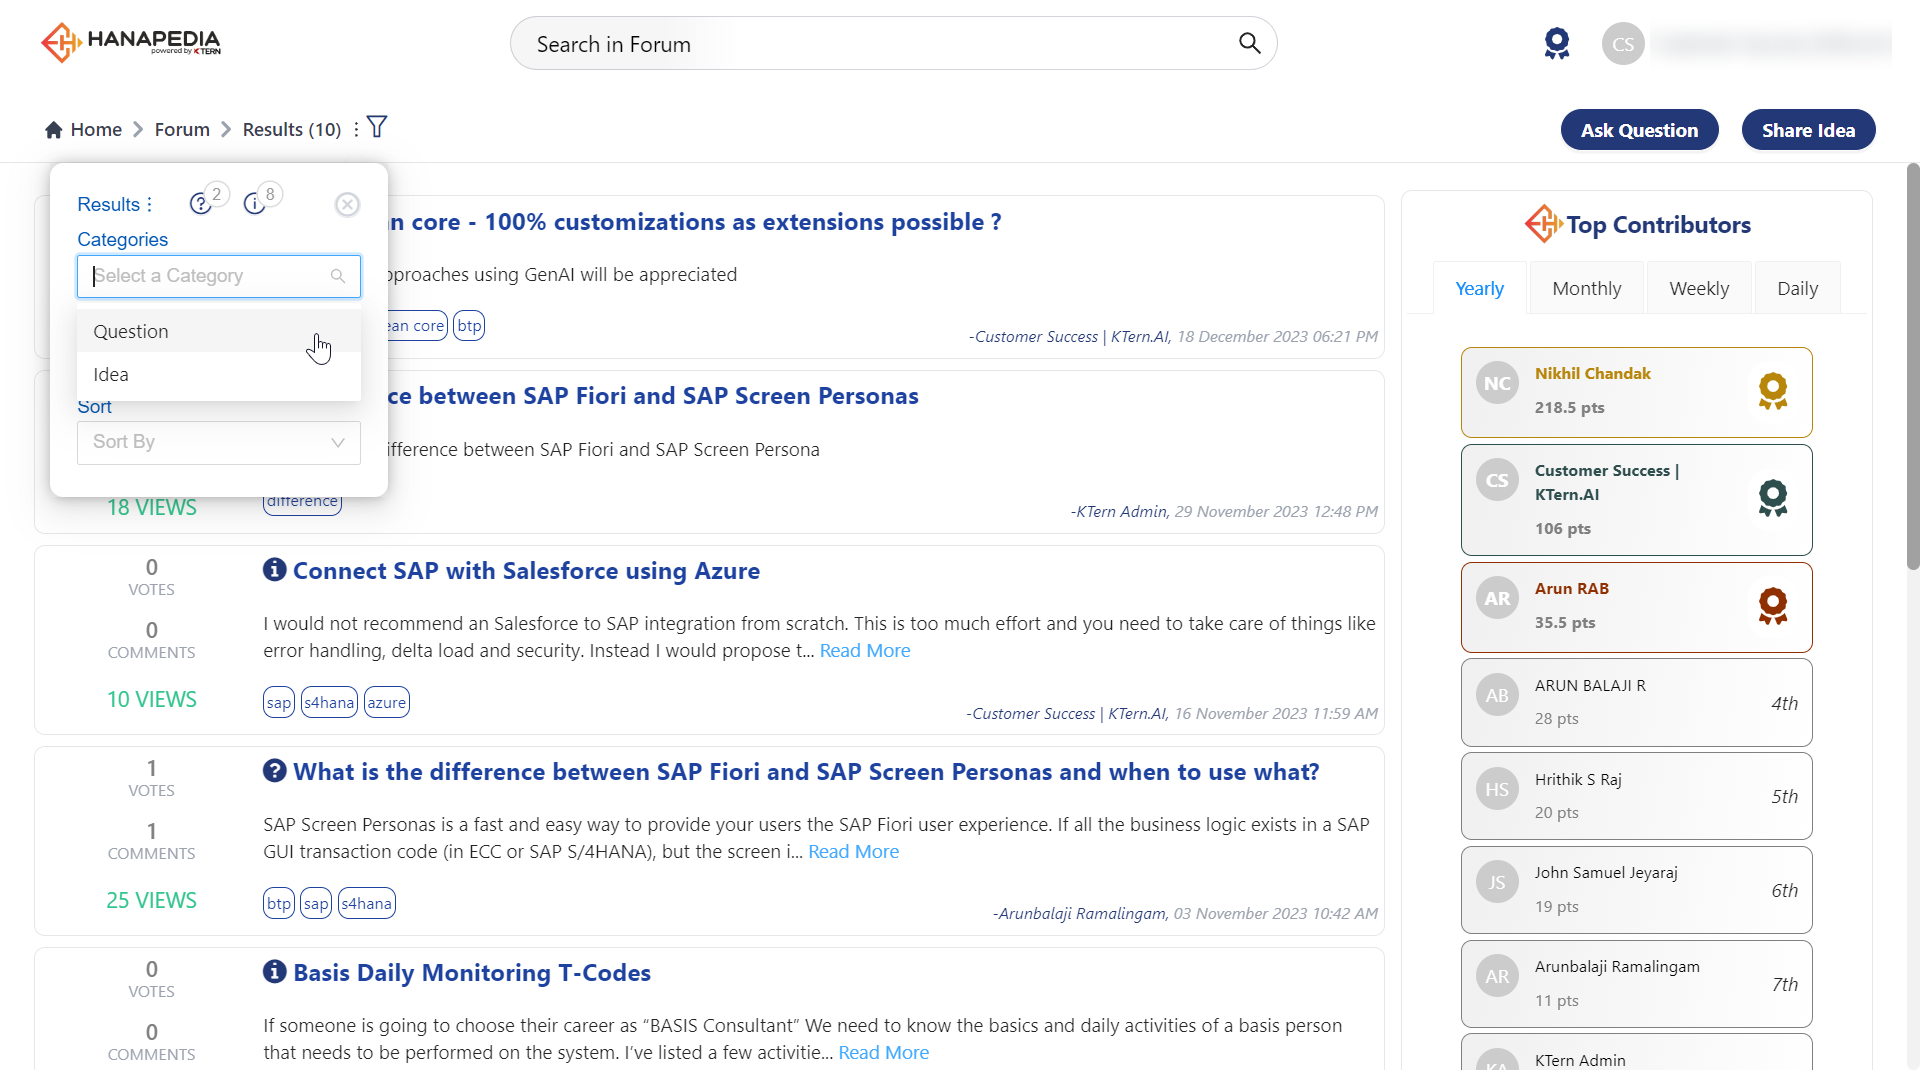This screenshot has height=1080, width=1920.
Task: Click the Search in Forum field
Action: (x=893, y=43)
